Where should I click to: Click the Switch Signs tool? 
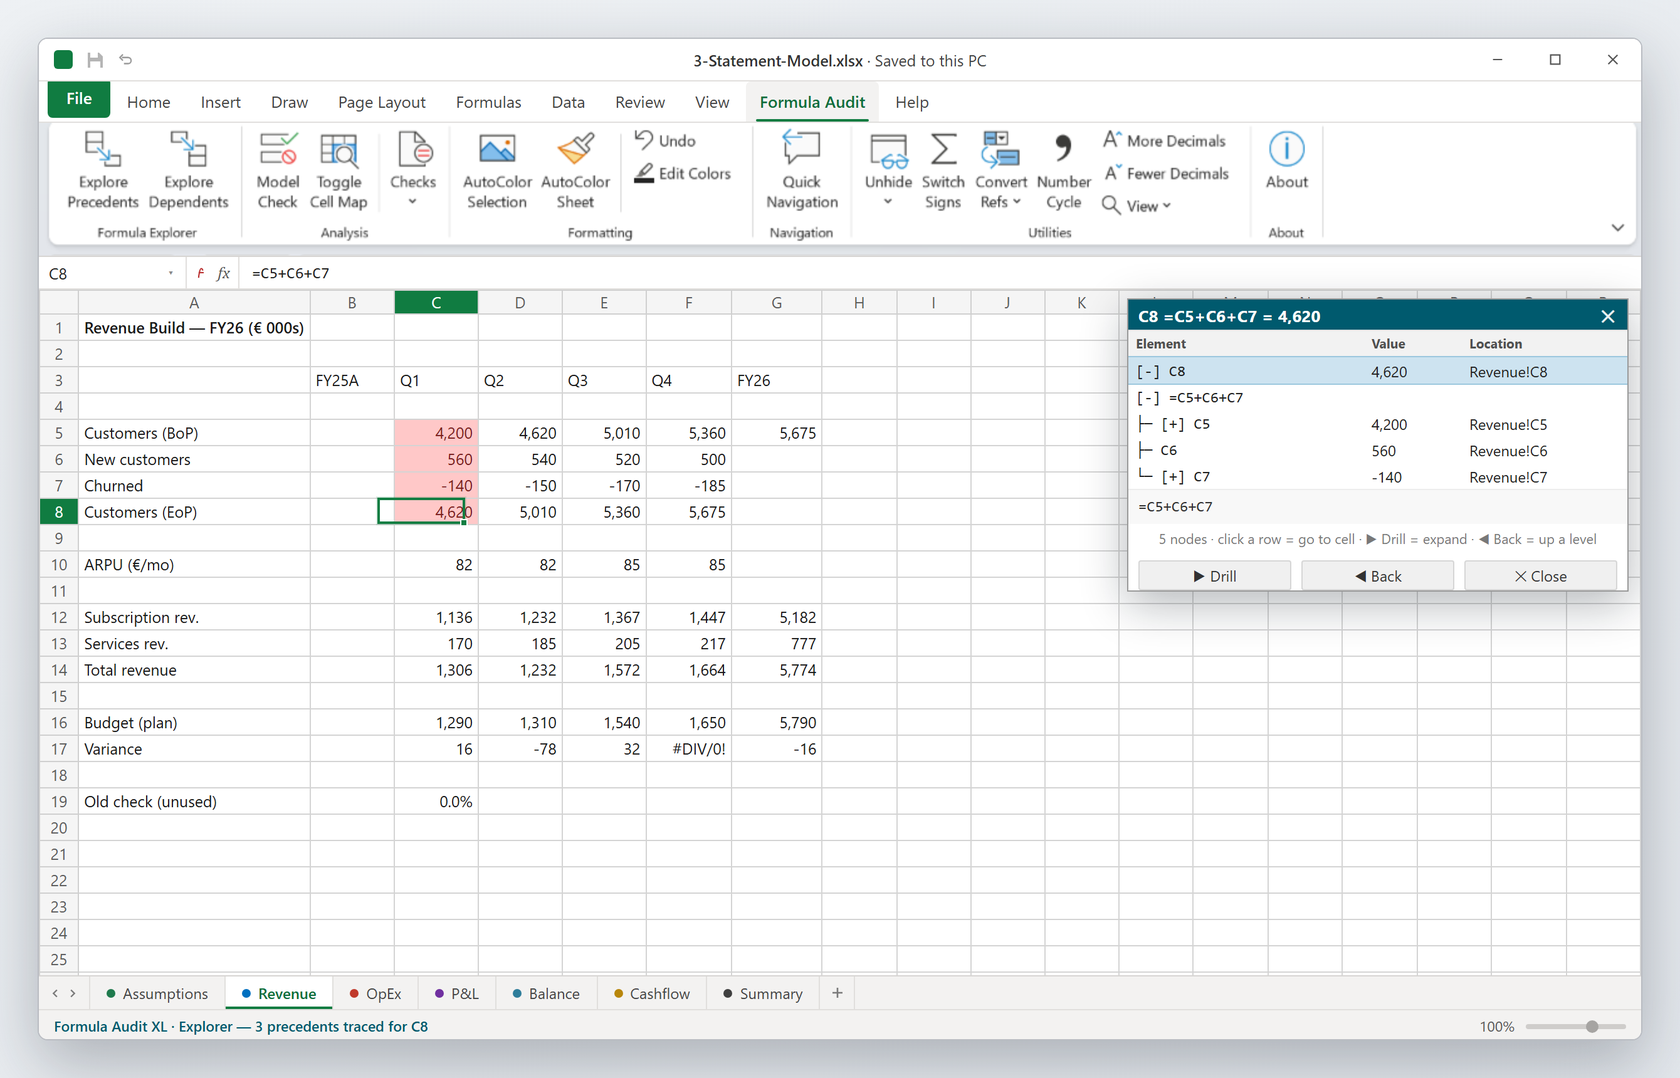(x=943, y=170)
